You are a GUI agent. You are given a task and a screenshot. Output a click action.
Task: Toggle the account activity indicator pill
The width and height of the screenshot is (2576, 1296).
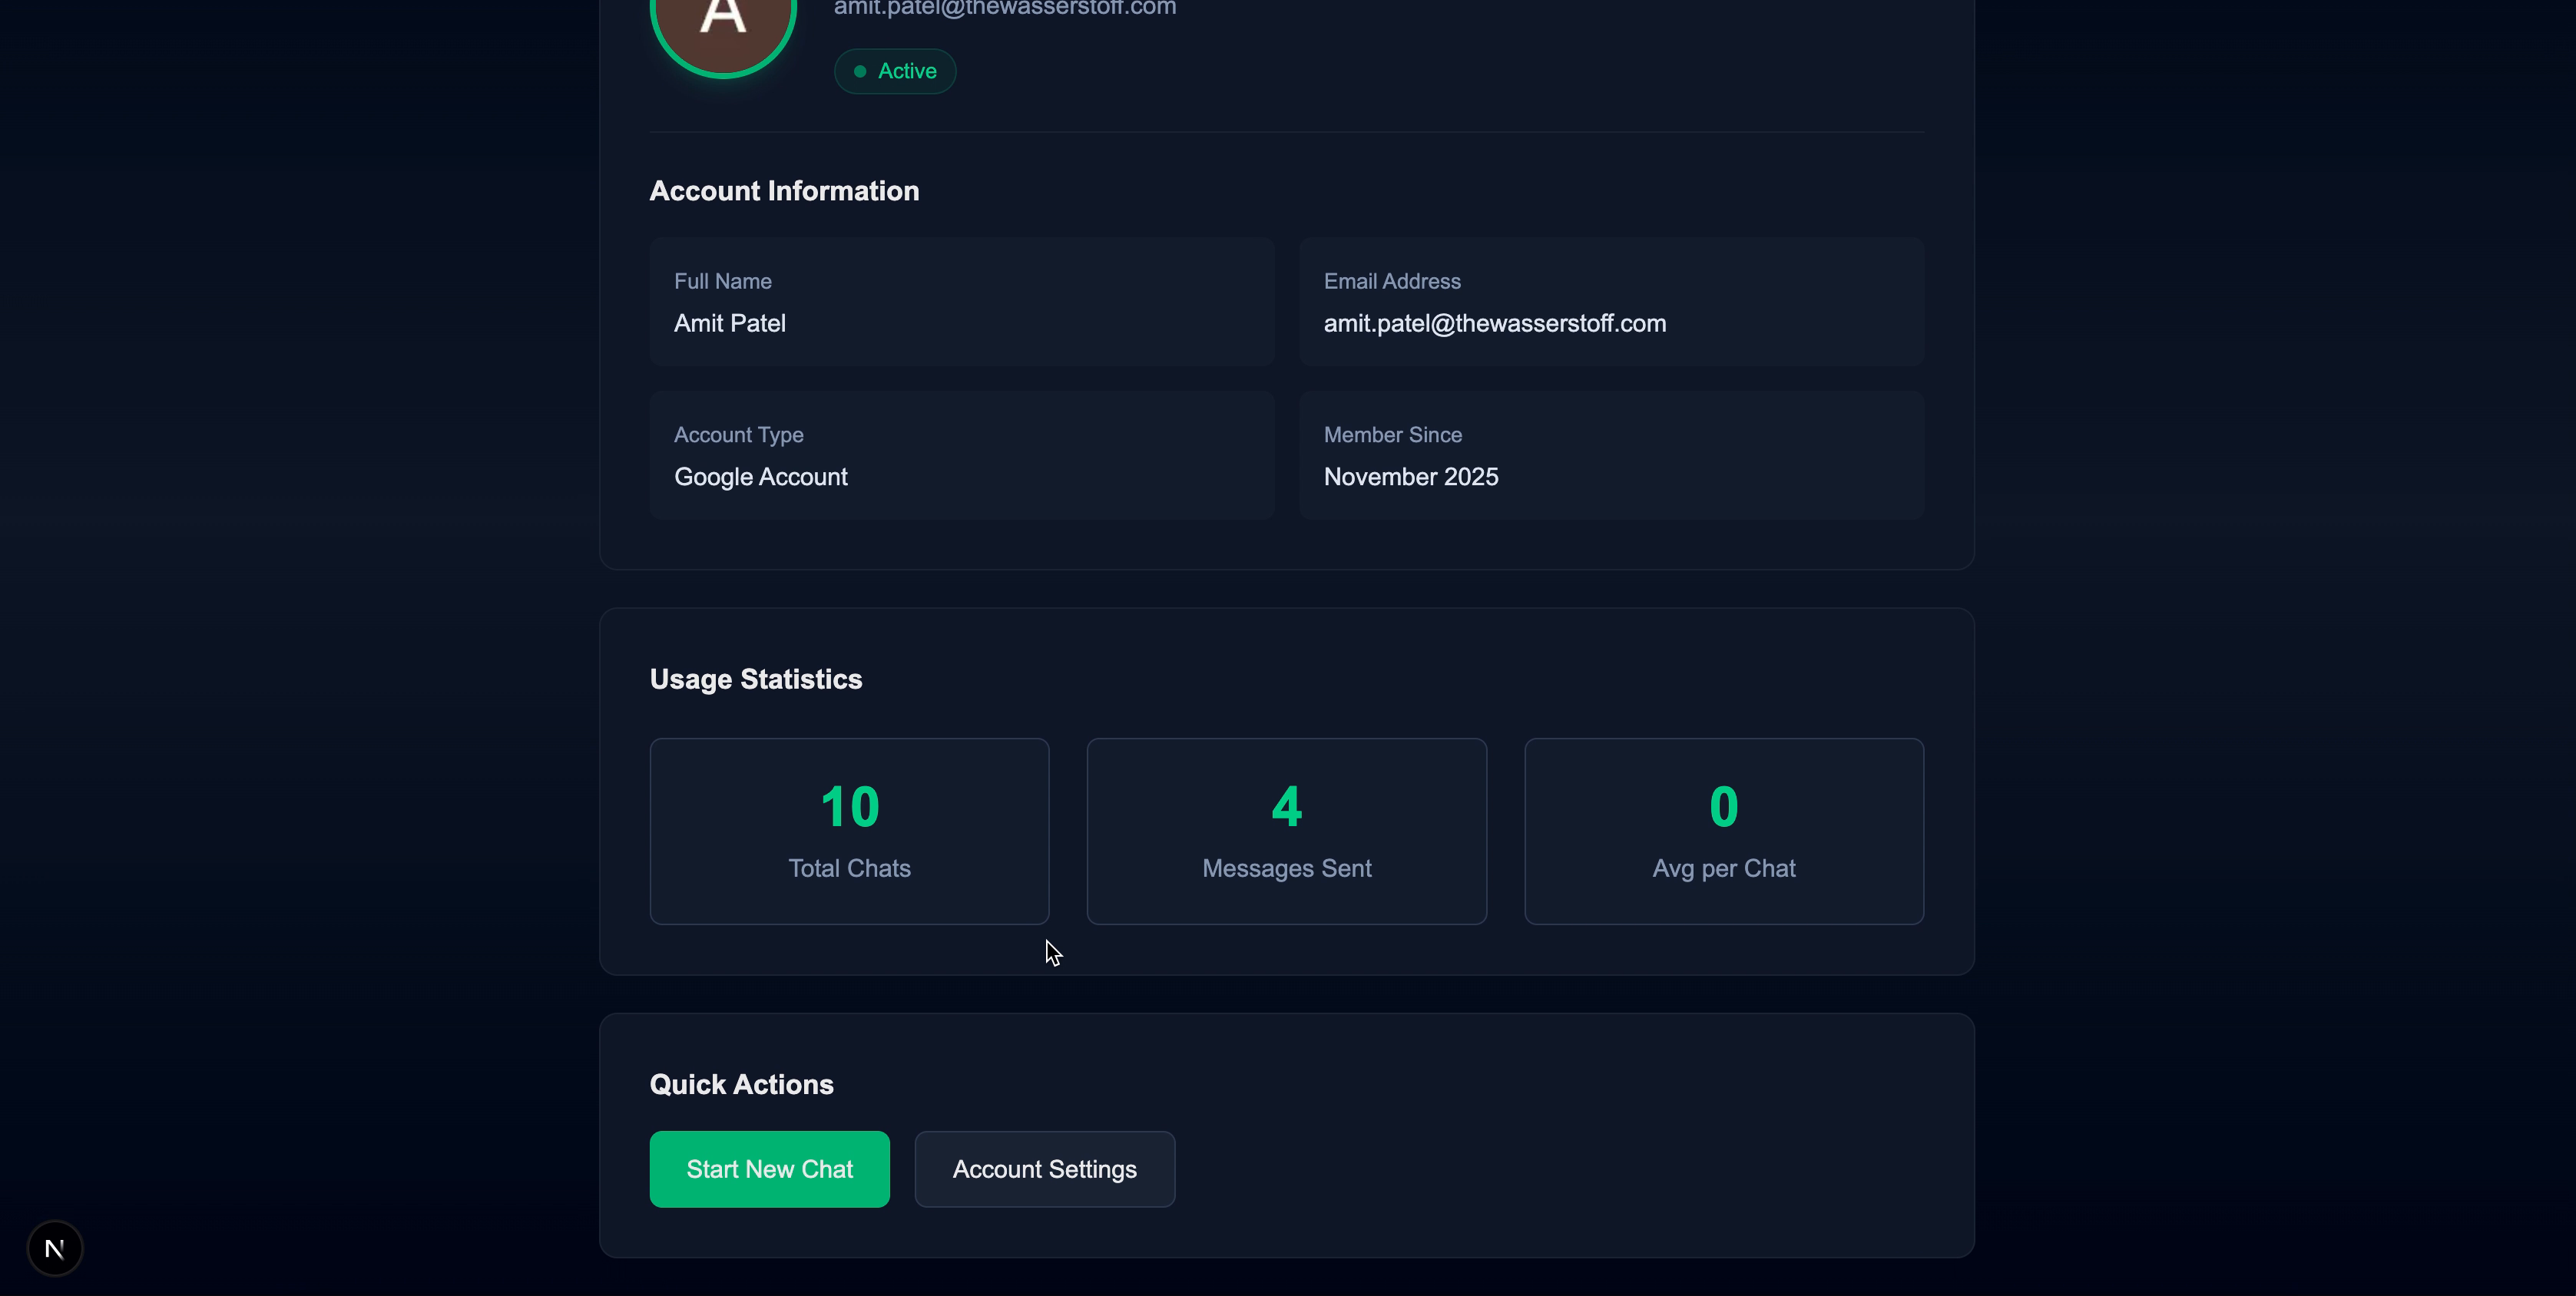pos(894,70)
